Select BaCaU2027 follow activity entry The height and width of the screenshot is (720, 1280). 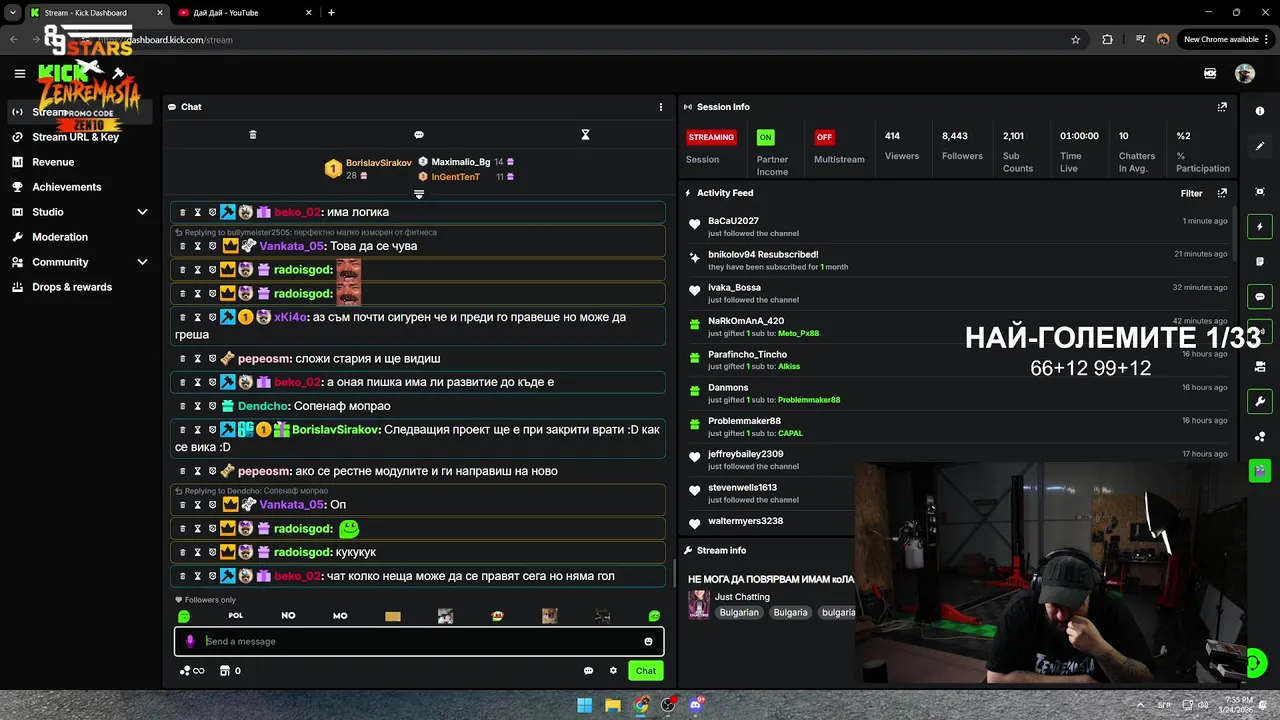tap(958, 226)
